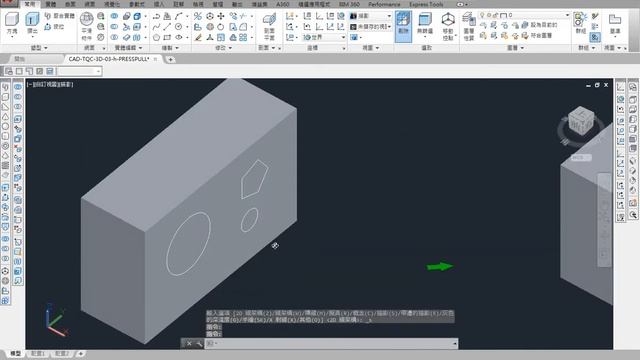Select the Rectangle drawing tool

pyautogui.click(x=167, y=38)
